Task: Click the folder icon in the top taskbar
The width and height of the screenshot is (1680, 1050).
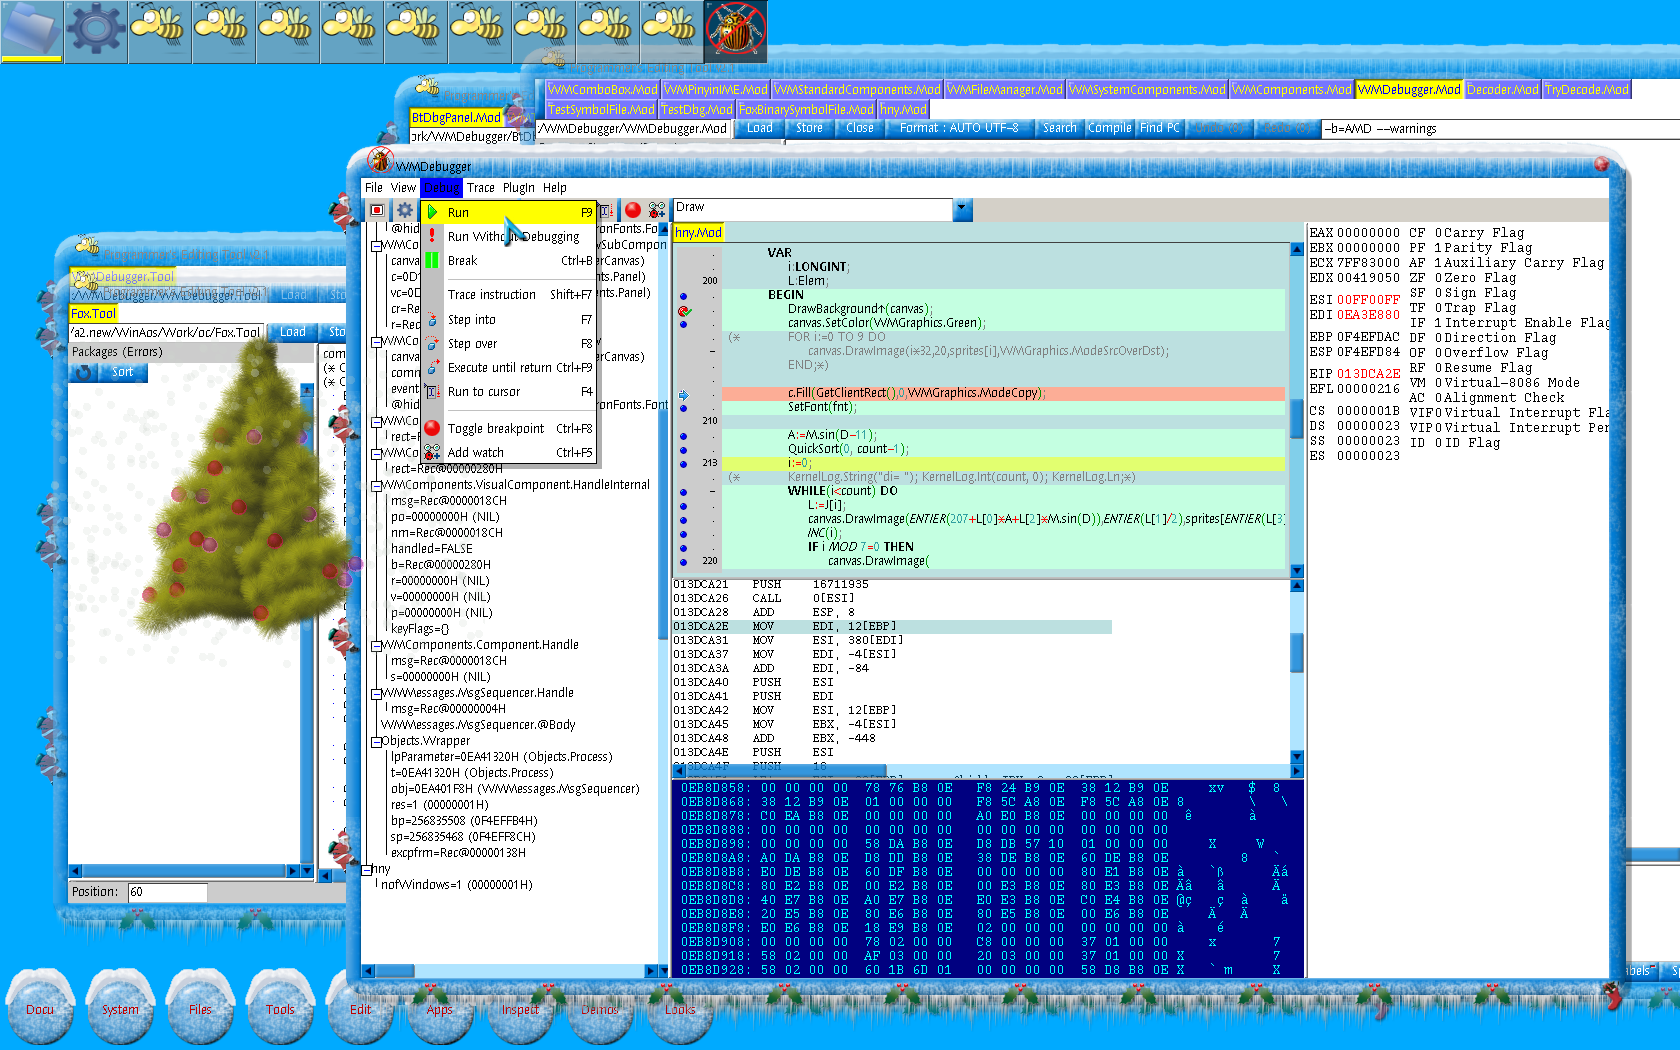Action: 32,30
